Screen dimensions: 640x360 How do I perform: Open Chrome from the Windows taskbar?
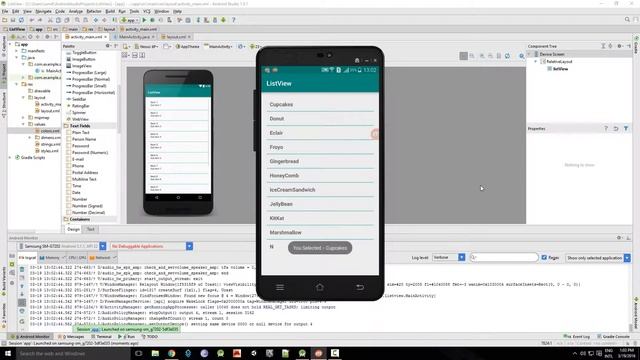click(171, 353)
